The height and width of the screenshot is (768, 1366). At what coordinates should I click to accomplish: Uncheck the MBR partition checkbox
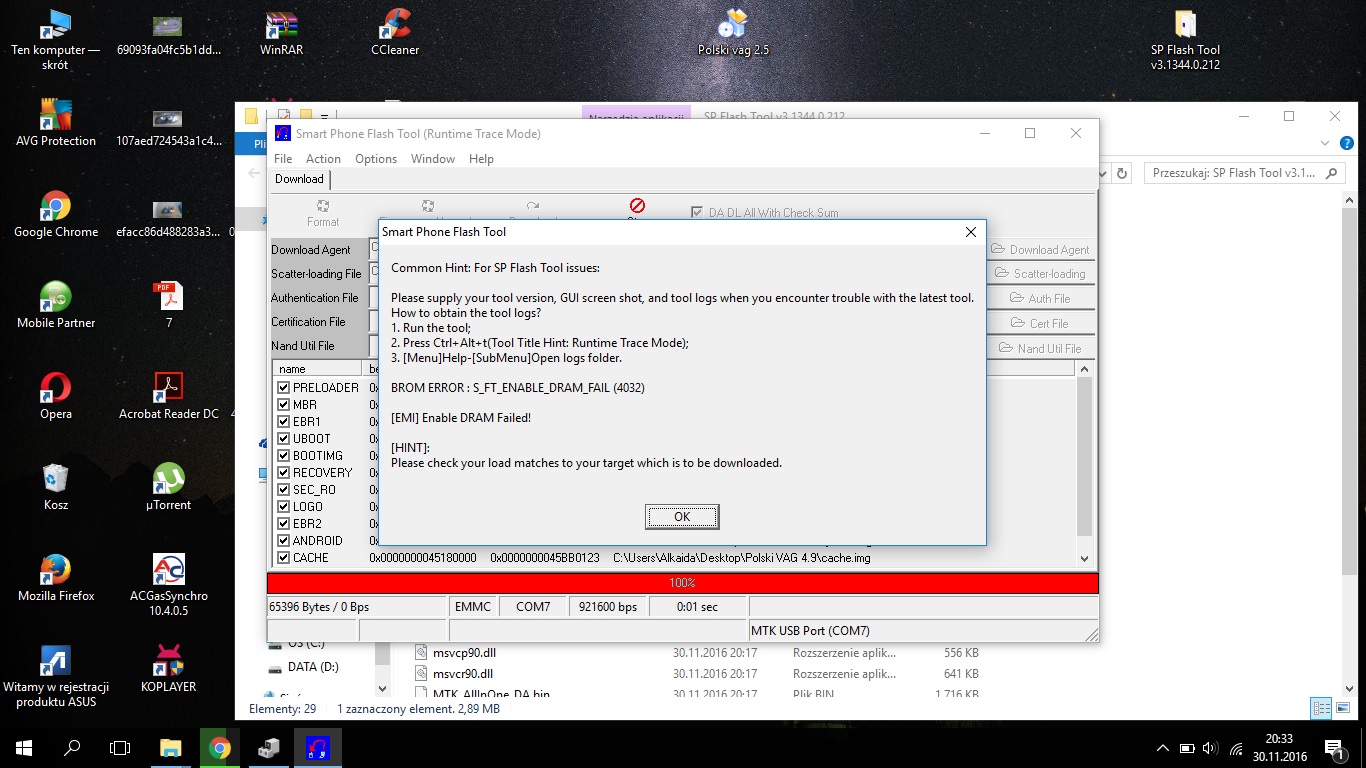284,405
